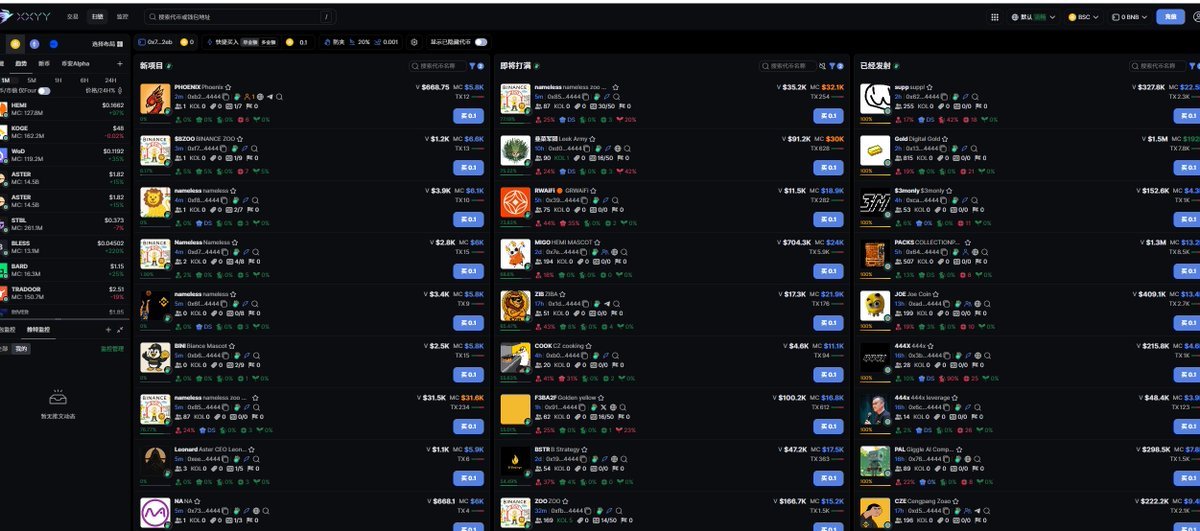Add a monitor group with plus icon

pyautogui.click(x=108, y=329)
